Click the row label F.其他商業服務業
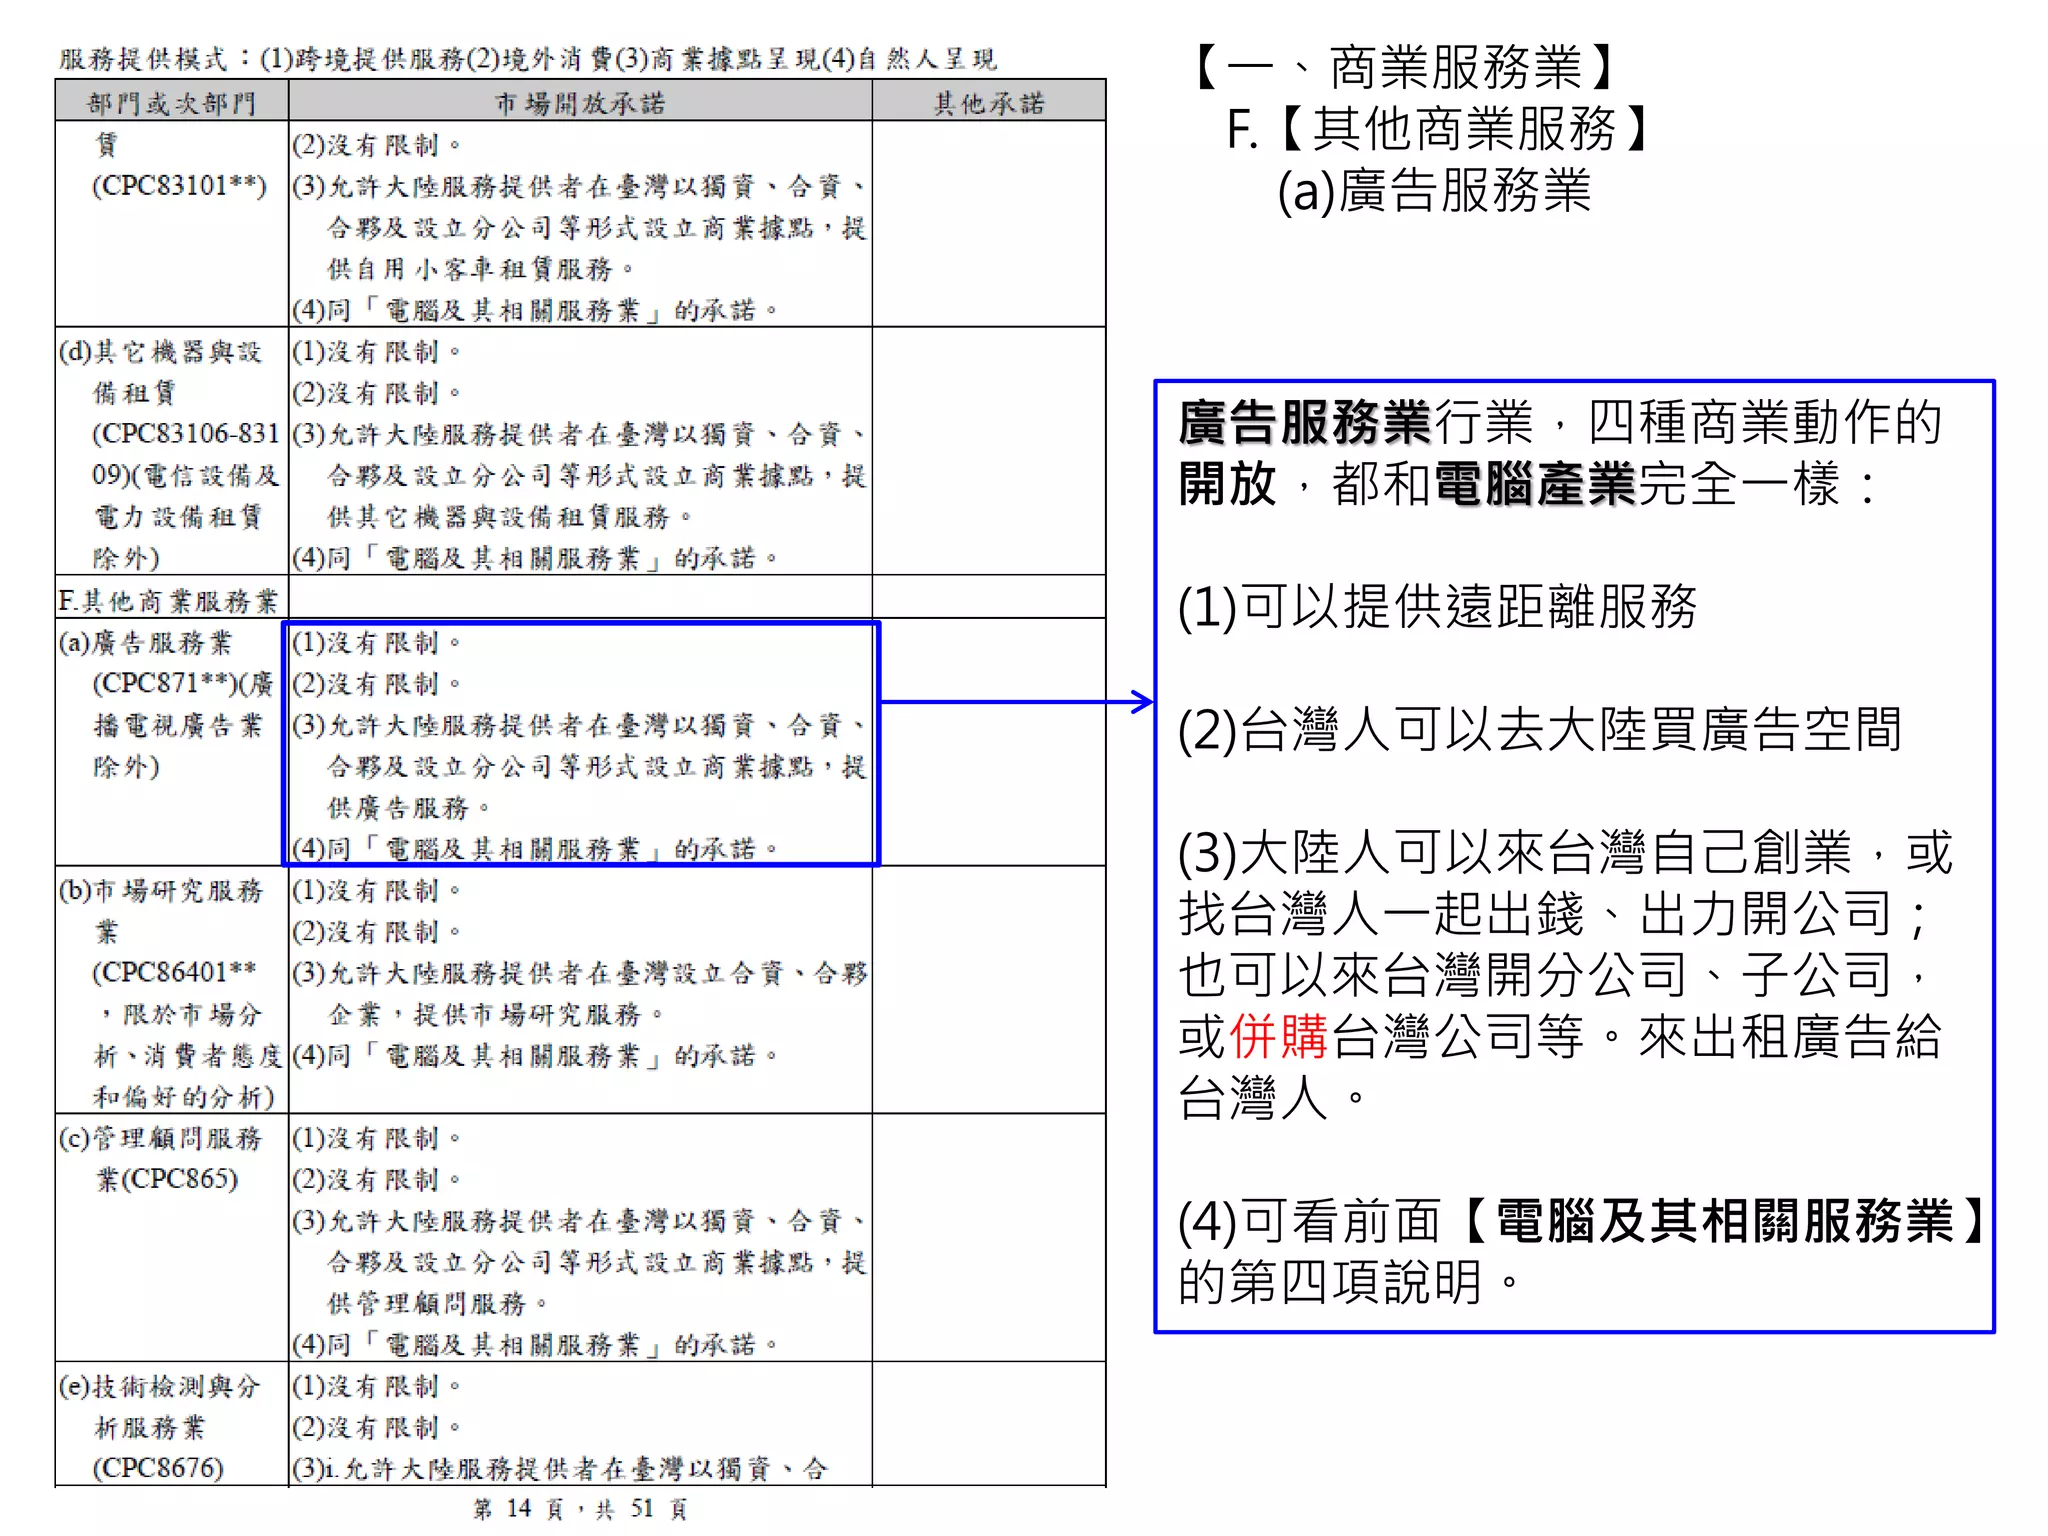This screenshot has height=1536, width=2048. point(168,600)
